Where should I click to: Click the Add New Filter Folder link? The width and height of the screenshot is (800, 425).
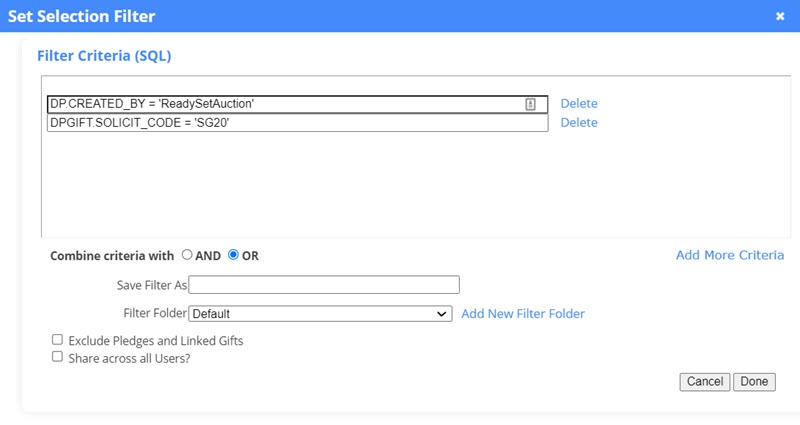(523, 314)
